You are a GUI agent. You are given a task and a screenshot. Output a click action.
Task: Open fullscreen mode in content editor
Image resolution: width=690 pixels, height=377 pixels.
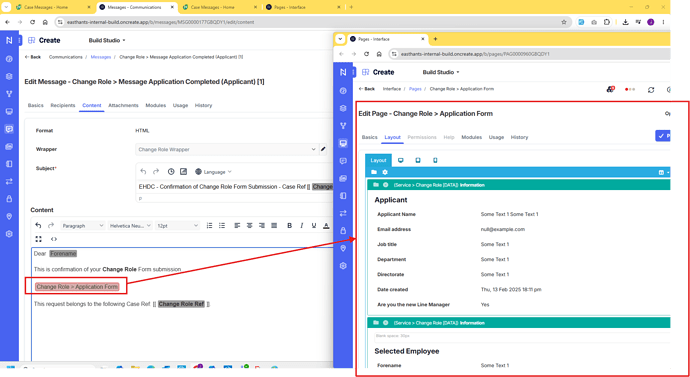39,239
